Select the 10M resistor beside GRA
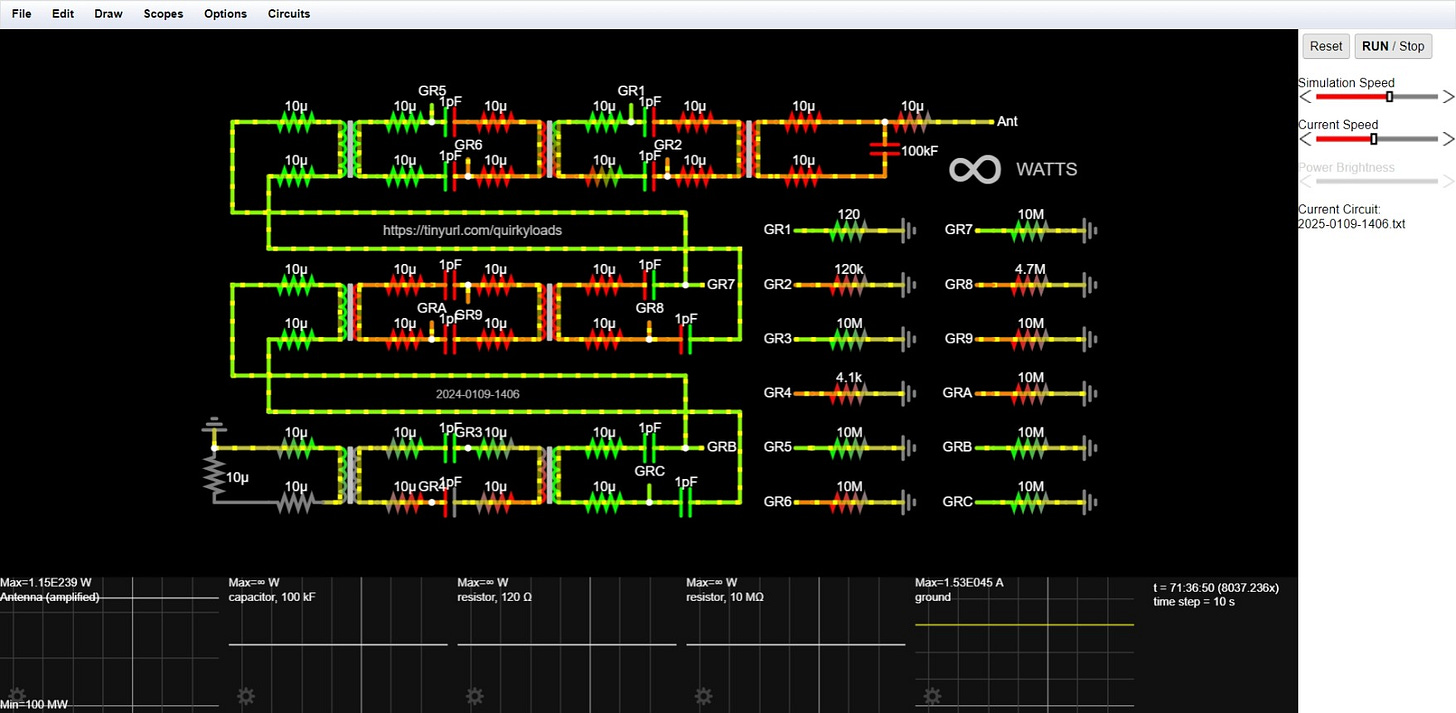The width and height of the screenshot is (1456, 713). tap(1030, 393)
